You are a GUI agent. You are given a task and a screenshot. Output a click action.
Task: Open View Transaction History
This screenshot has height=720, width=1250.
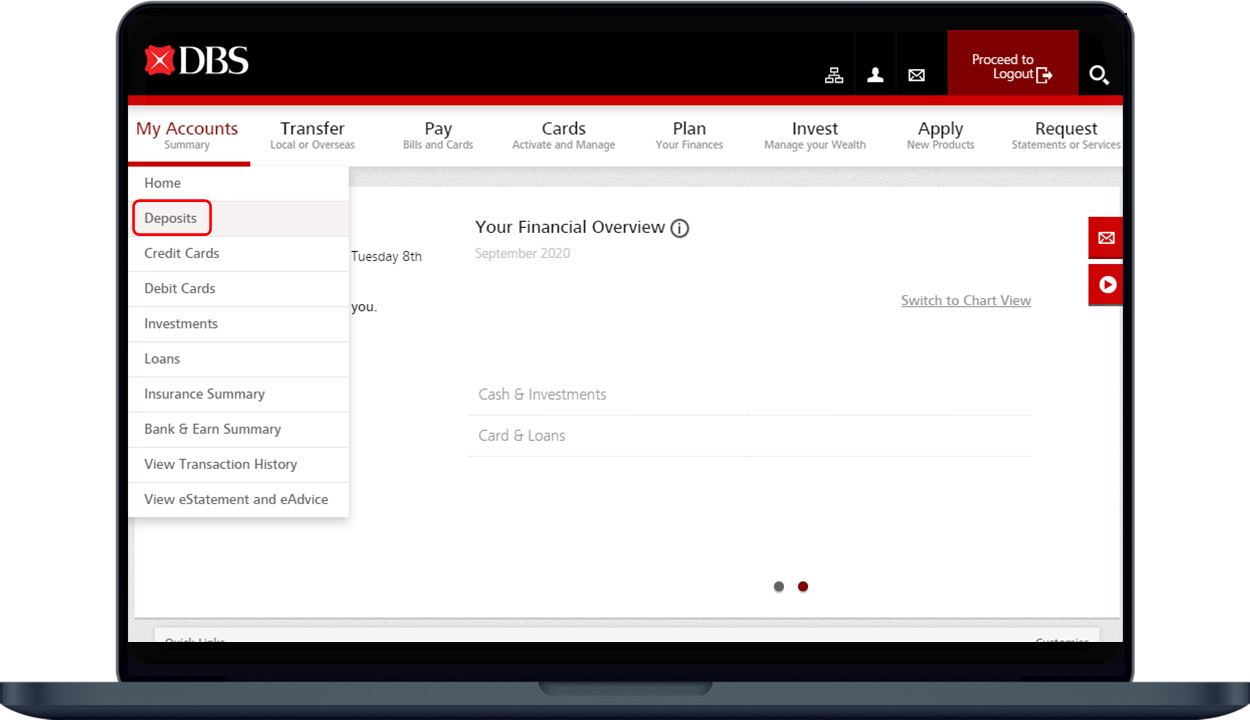click(x=220, y=464)
